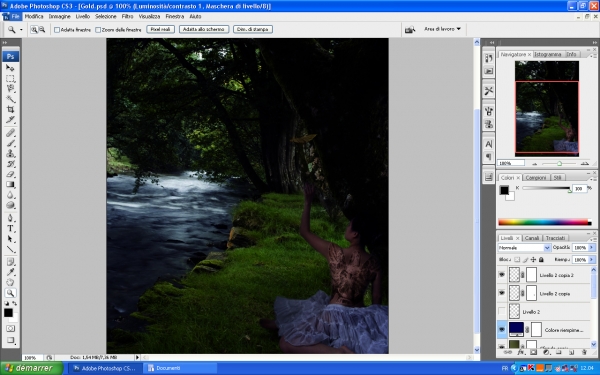The width and height of the screenshot is (600, 375).
Task: Select the Dodge tool
Action: click(x=10, y=205)
